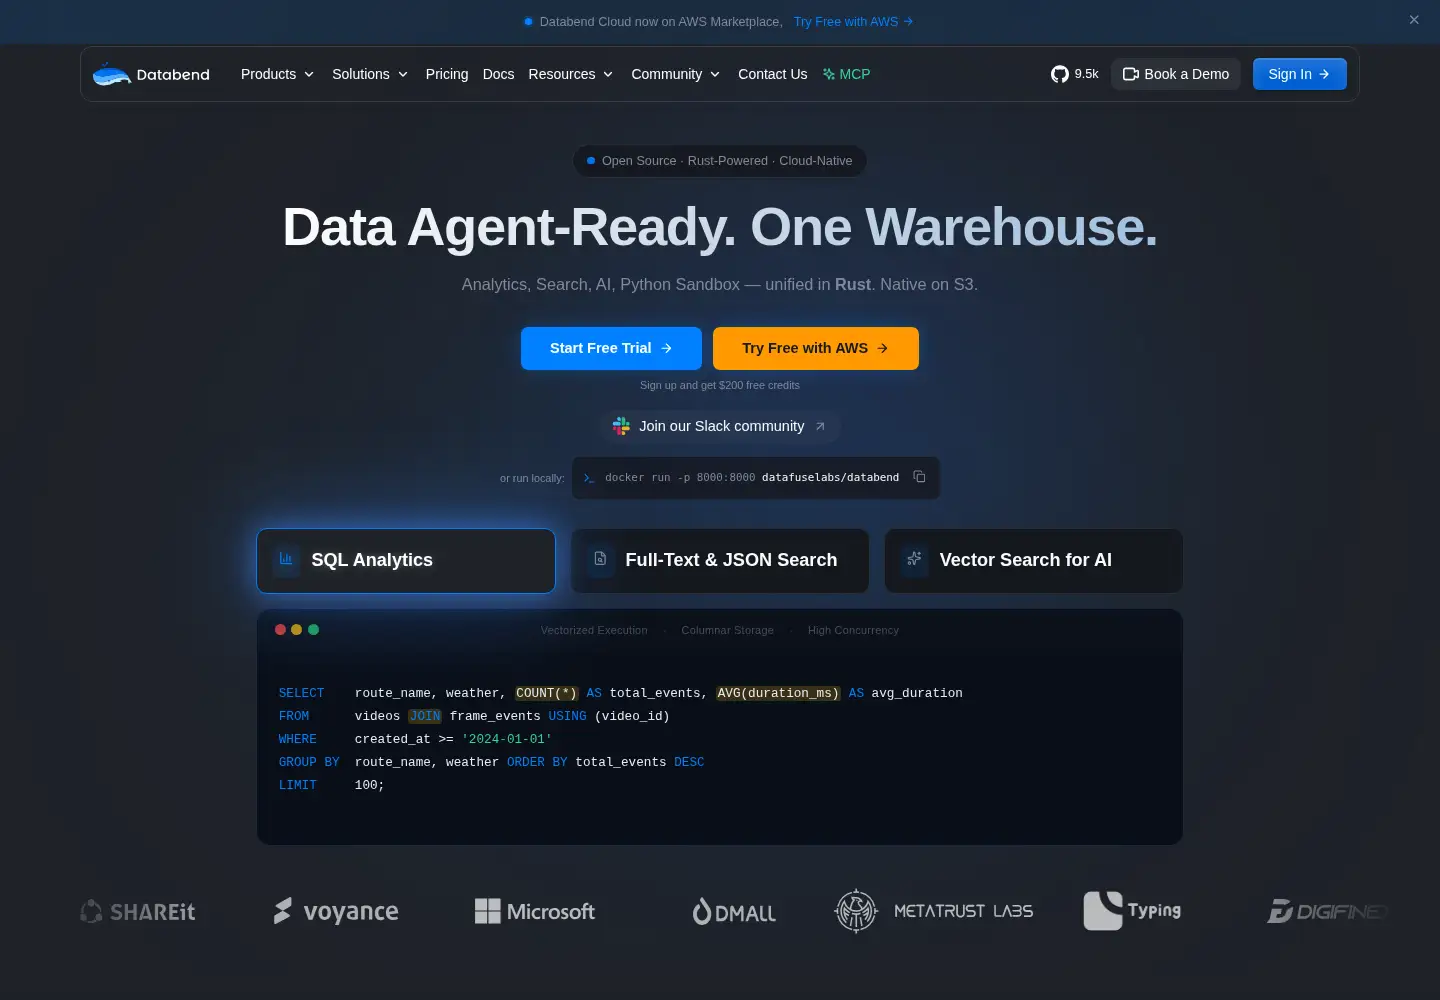Click the 'Columnar Storage' label
Image resolution: width=1440 pixels, height=1000 pixels.
pos(728,630)
